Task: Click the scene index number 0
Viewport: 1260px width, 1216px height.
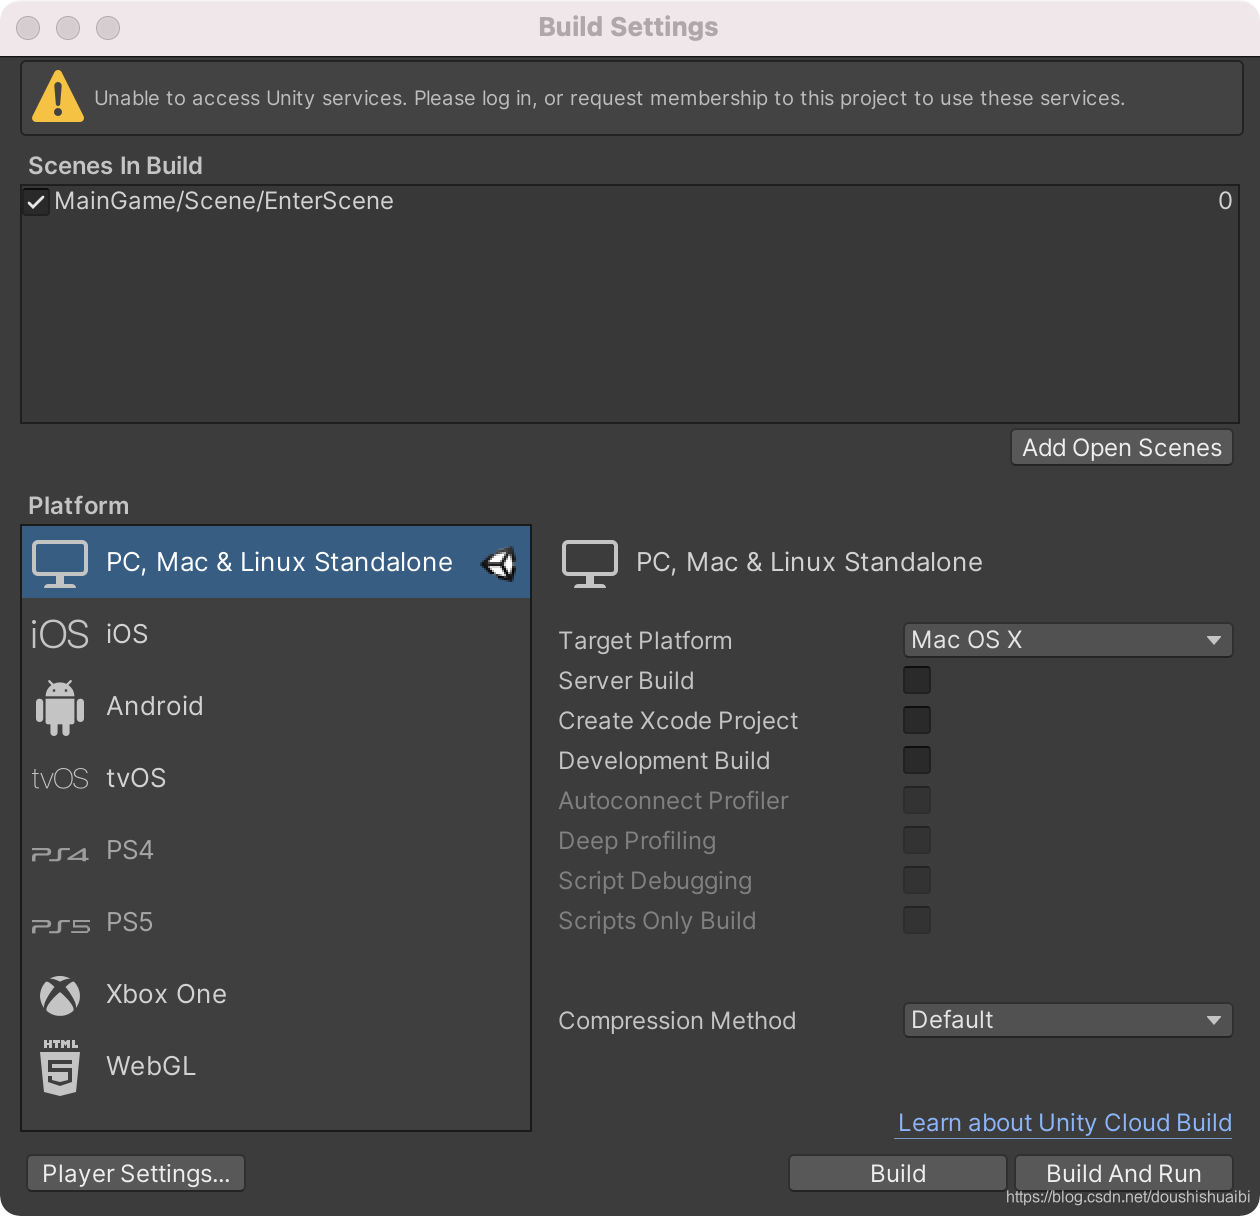Action: 1225,201
